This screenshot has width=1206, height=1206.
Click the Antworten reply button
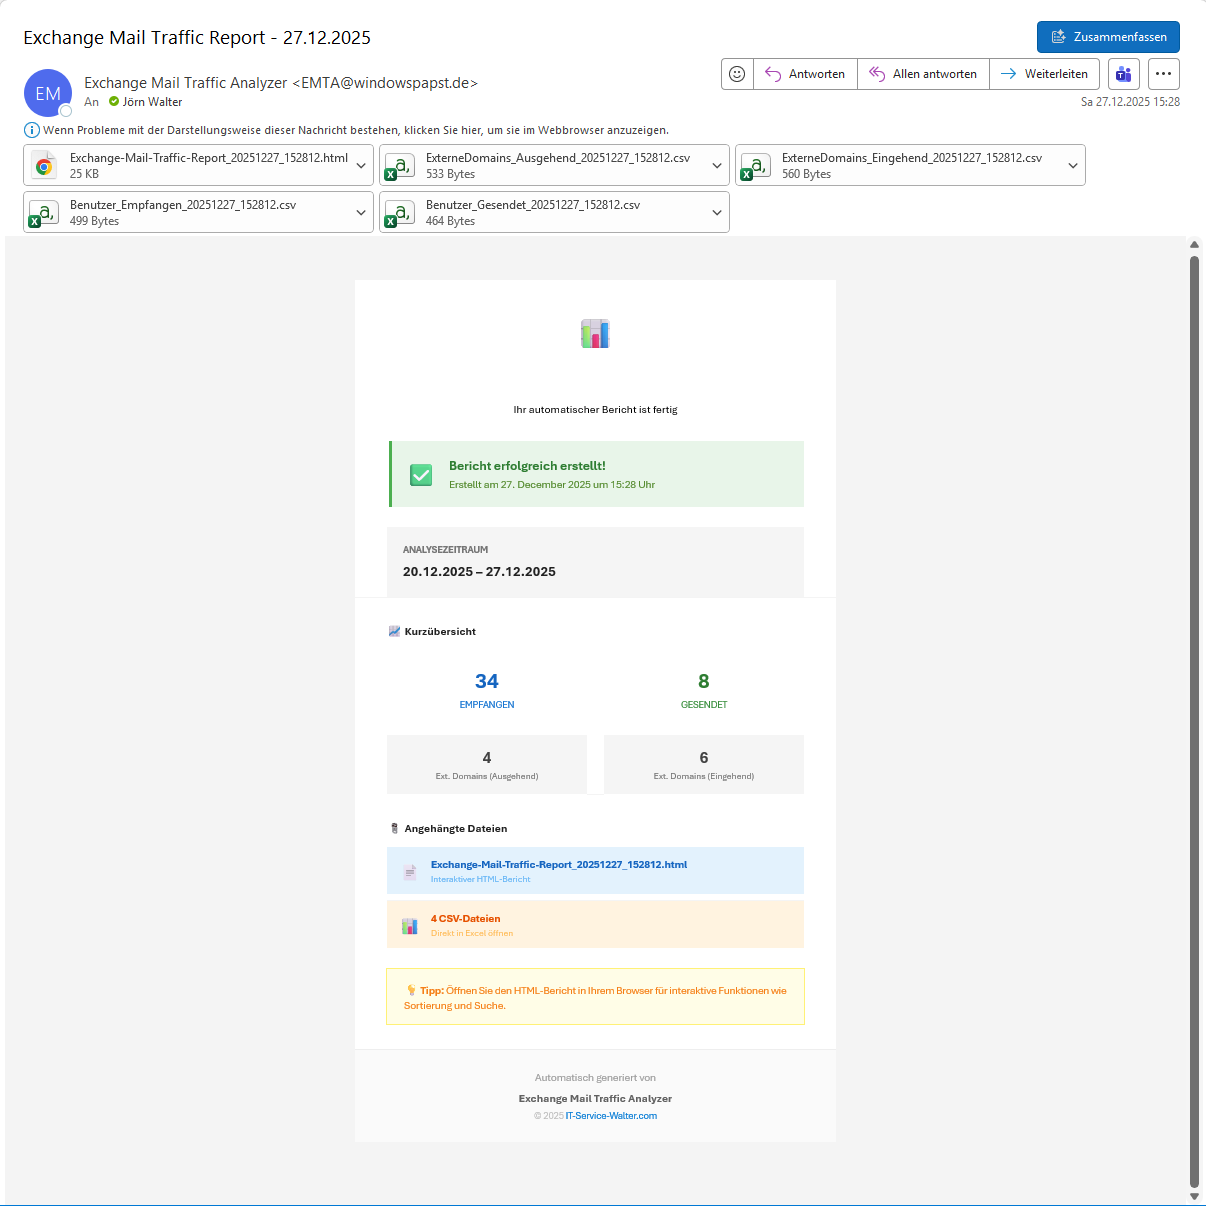pyautogui.click(x=805, y=74)
